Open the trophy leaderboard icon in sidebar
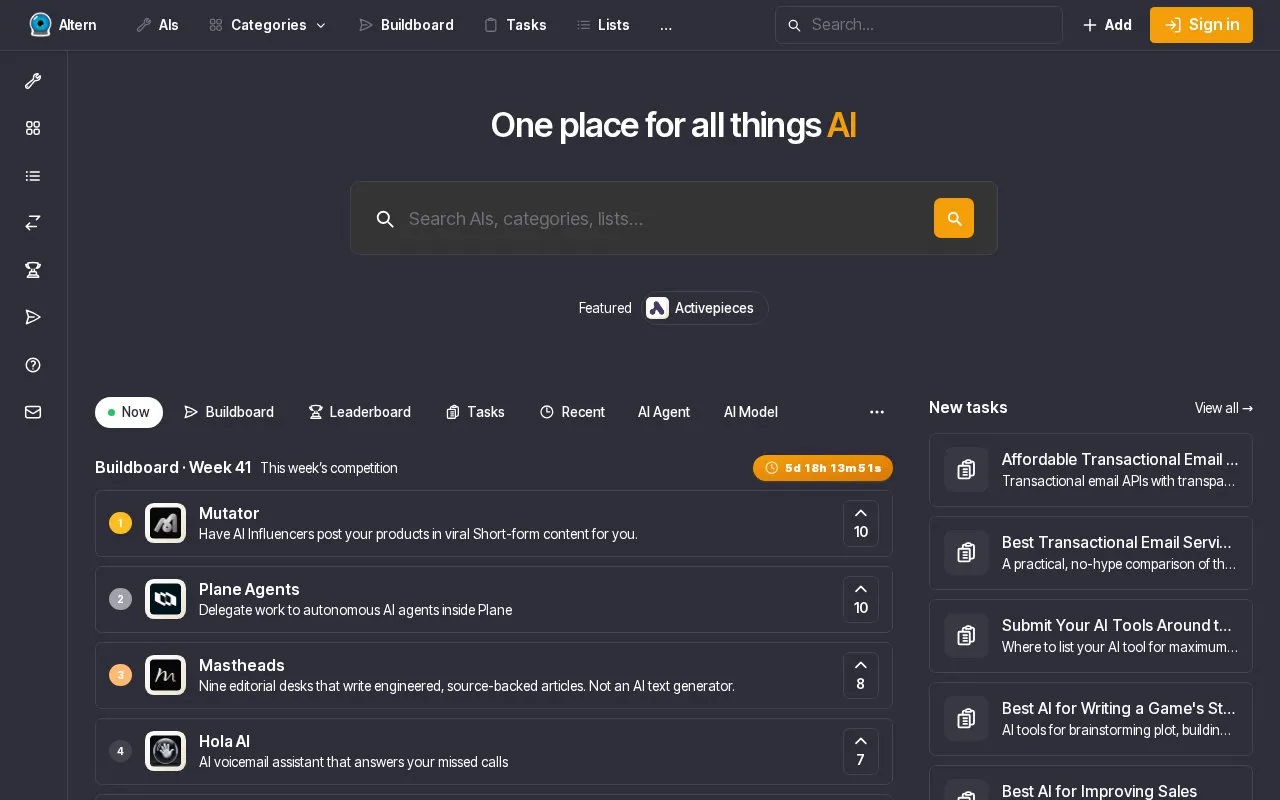The width and height of the screenshot is (1280, 800). pos(33,270)
